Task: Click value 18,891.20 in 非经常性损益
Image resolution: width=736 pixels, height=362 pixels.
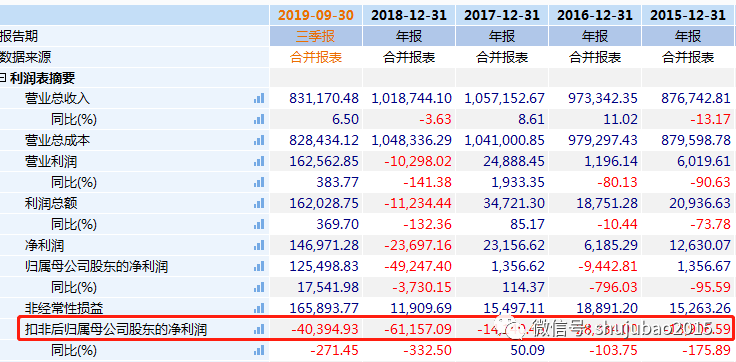Action: click(607, 308)
